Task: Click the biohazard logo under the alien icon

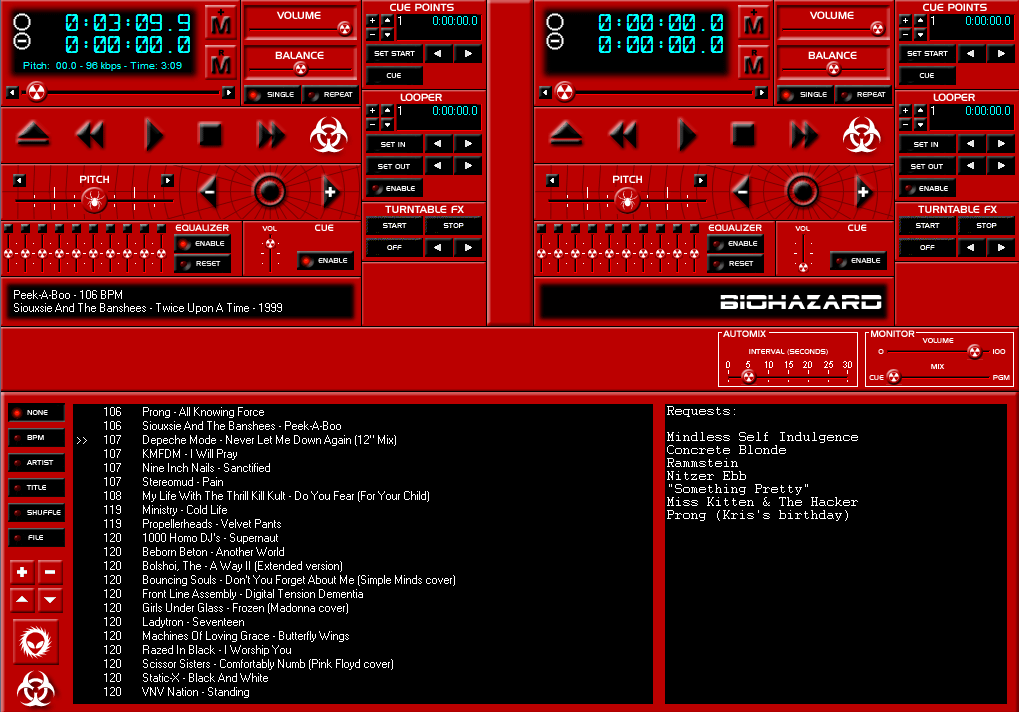Action: (35, 689)
